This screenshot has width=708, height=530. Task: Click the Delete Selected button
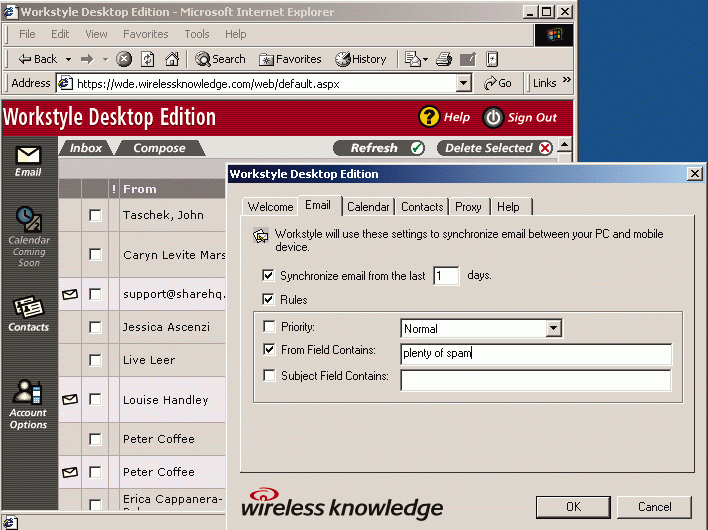pos(495,148)
